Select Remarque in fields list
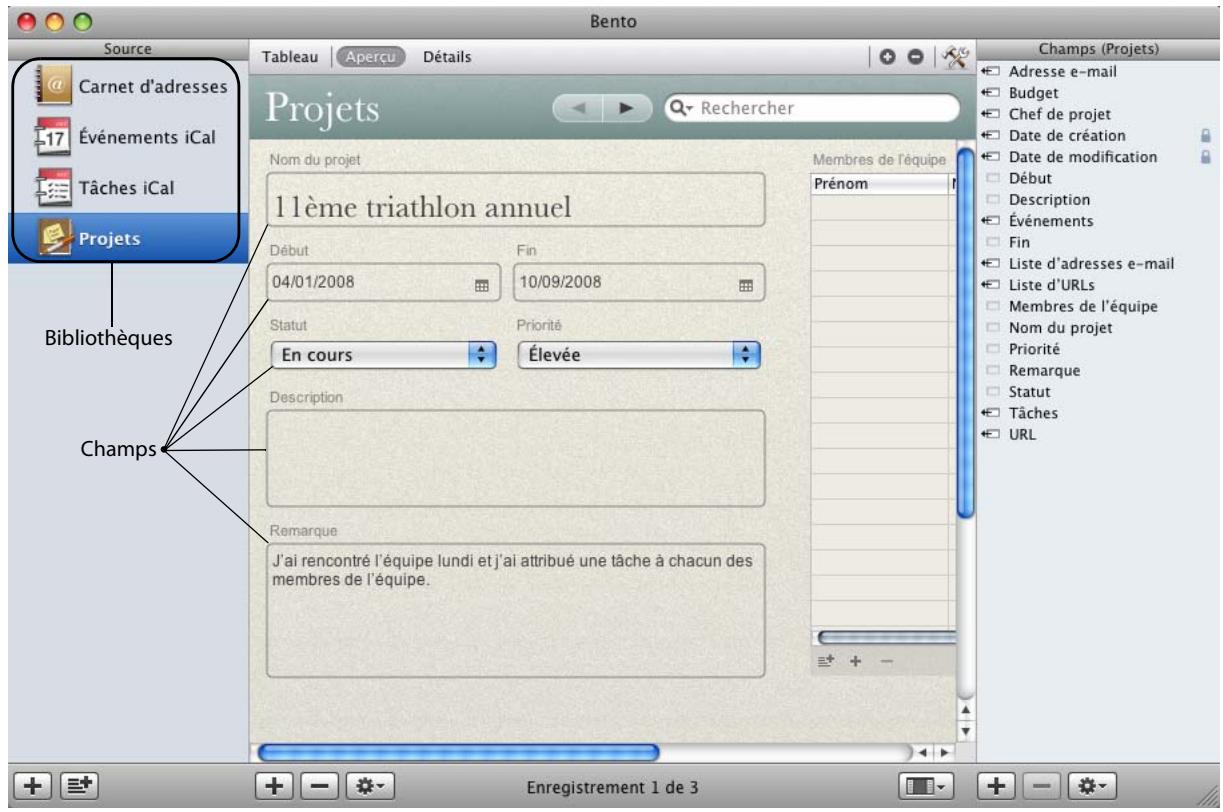1223x812 pixels. [1043, 371]
